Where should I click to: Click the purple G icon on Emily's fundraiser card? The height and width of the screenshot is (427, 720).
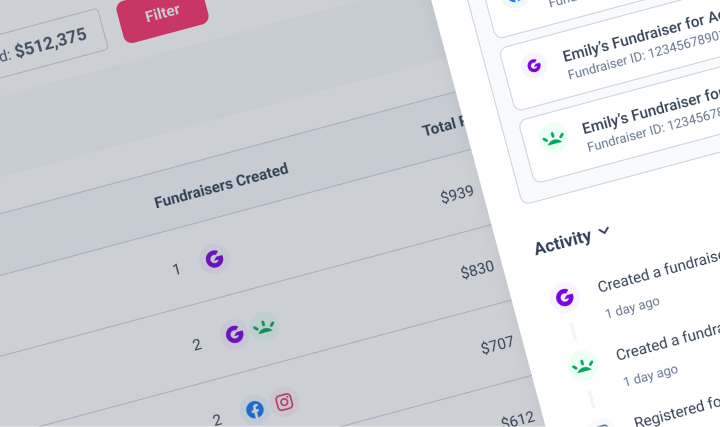pos(534,66)
